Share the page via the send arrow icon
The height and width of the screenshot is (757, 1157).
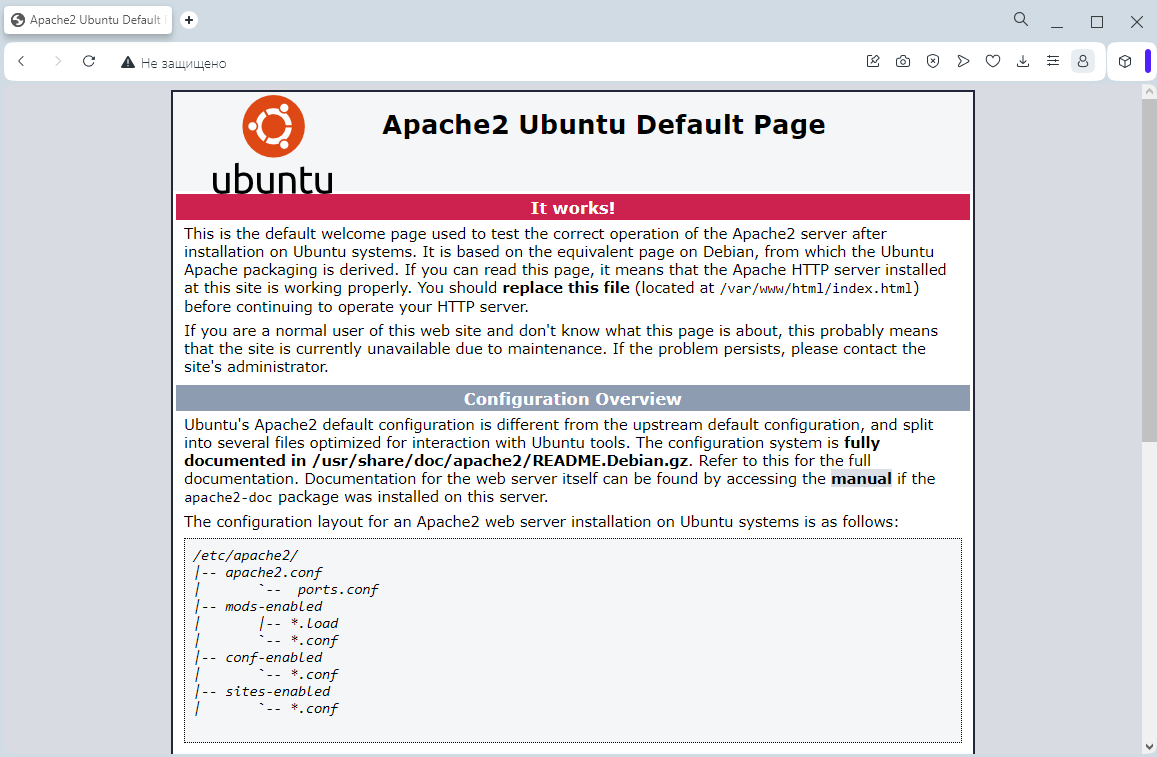click(x=963, y=61)
